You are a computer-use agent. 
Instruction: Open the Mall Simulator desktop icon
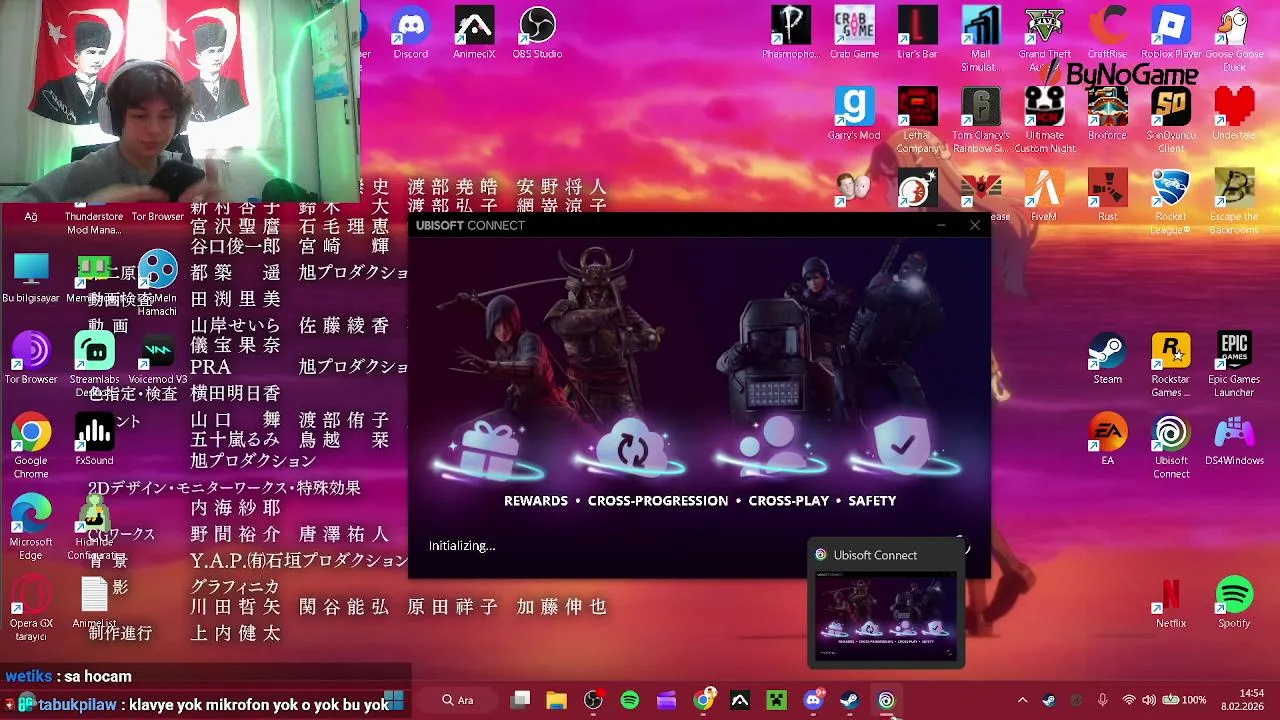981,39
